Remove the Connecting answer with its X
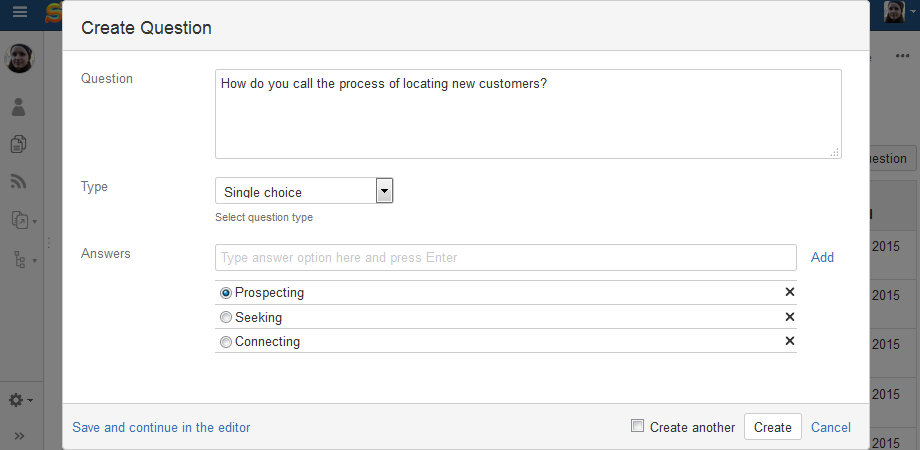Screen dimensions: 920x450 click(789, 341)
